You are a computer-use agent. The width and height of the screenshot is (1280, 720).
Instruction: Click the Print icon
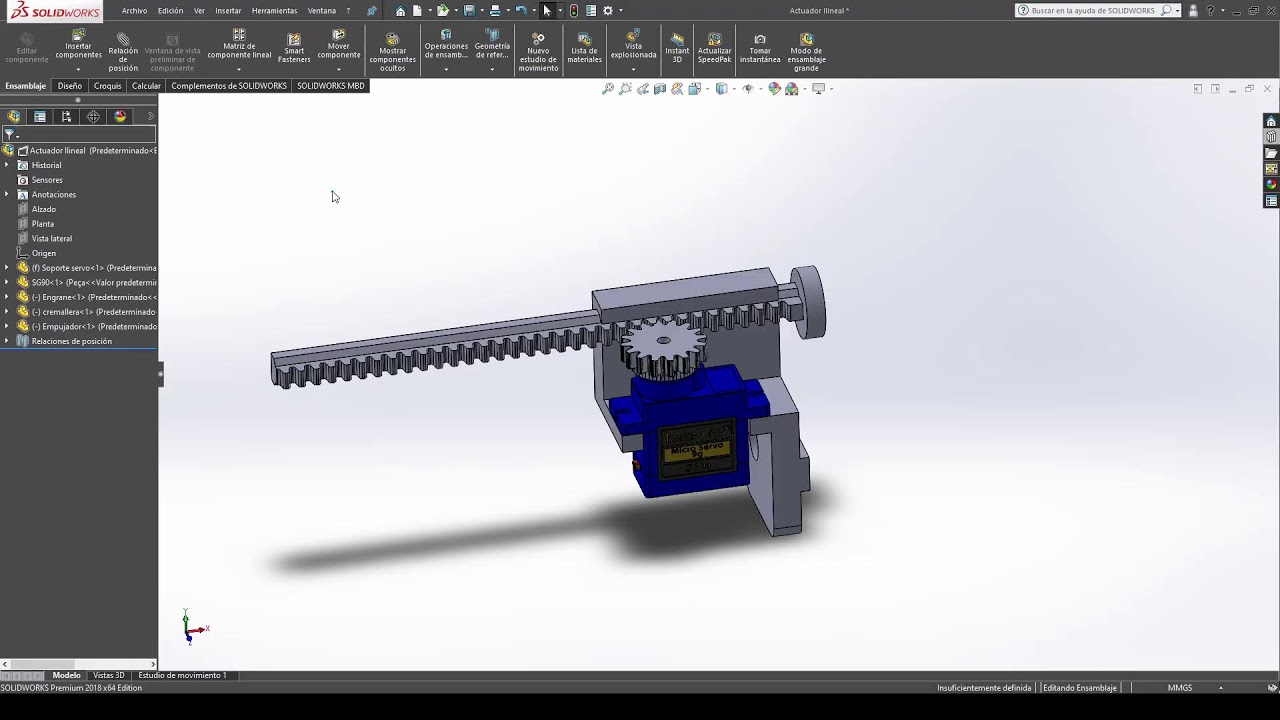(x=495, y=11)
